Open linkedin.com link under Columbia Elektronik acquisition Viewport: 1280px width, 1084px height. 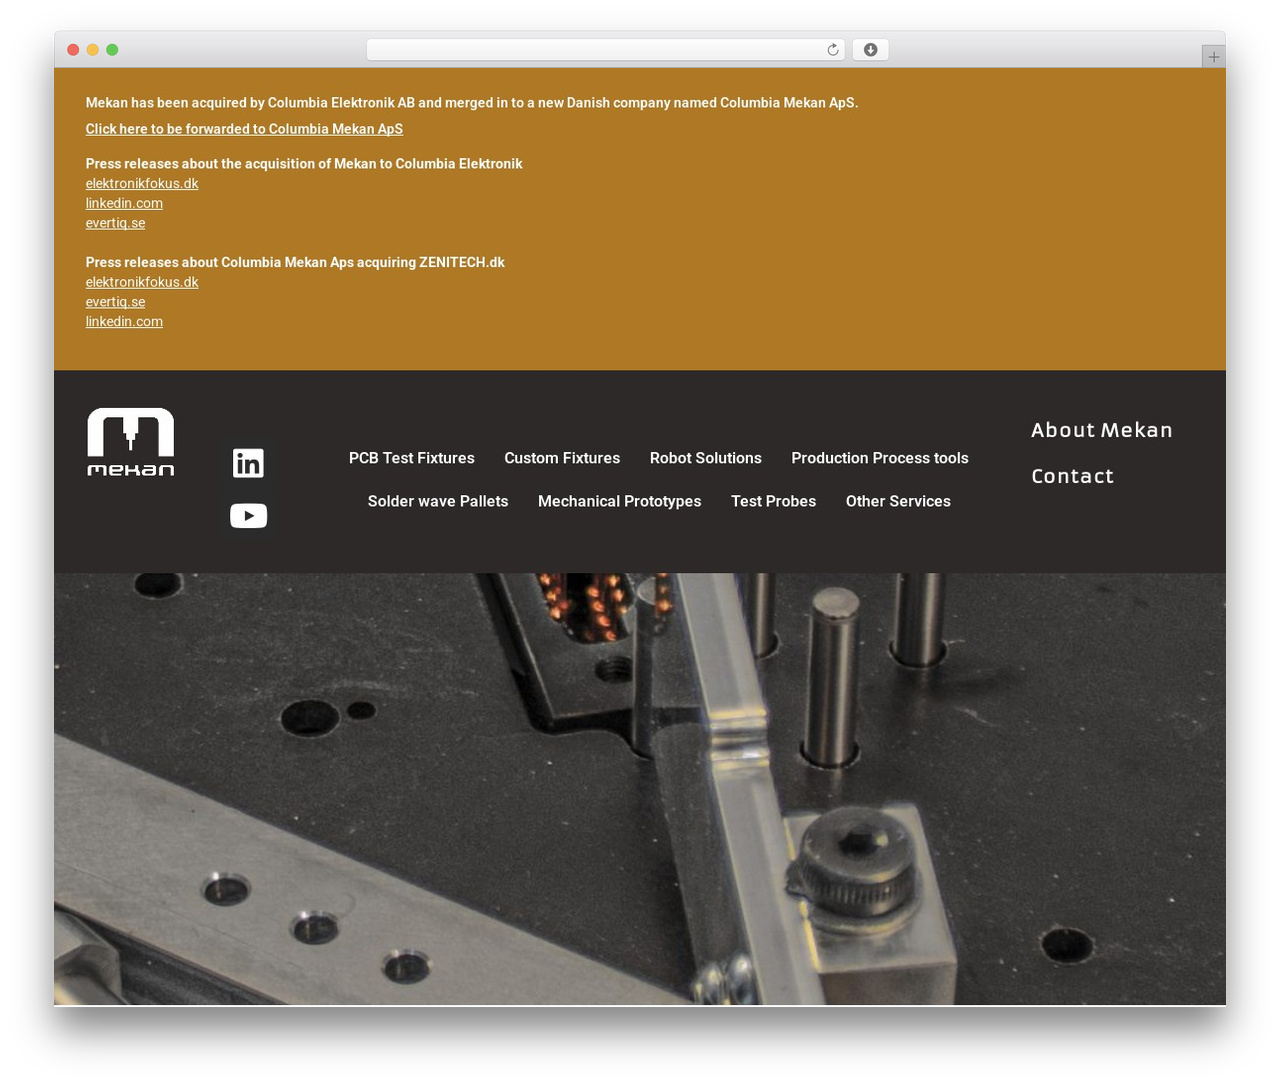(124, 203)
